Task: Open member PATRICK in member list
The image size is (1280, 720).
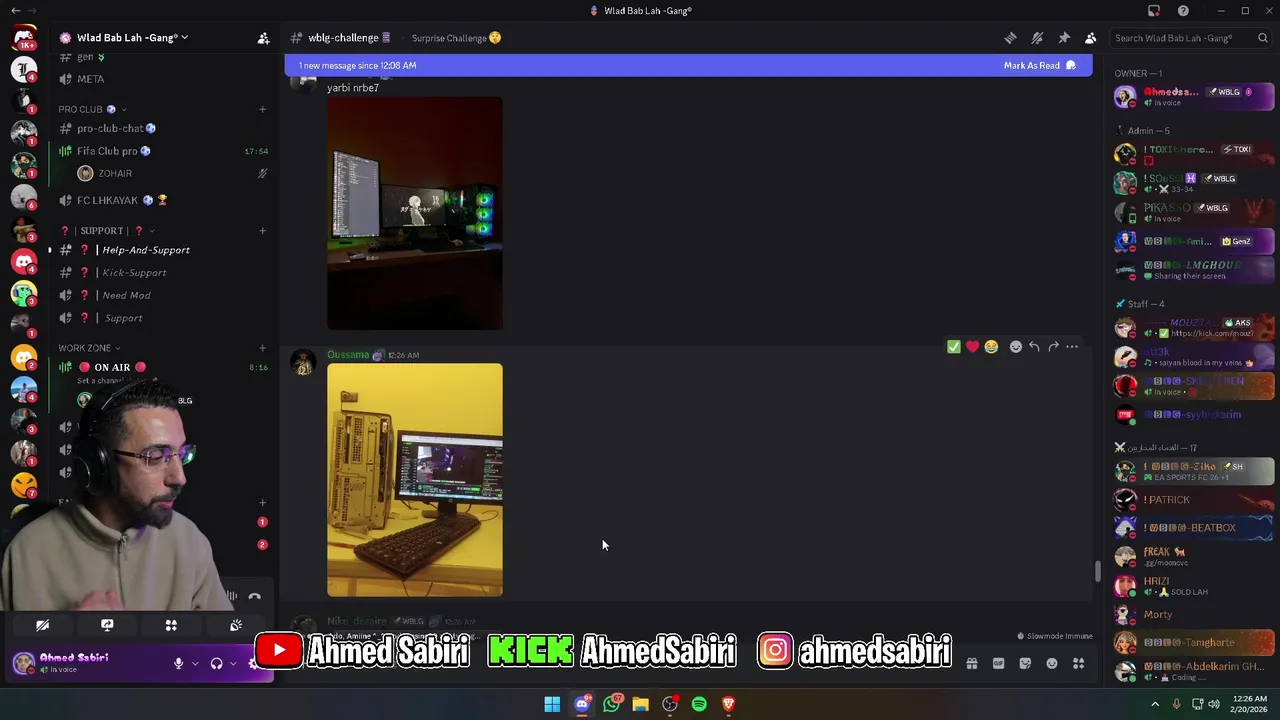Action: (1195, 500)
